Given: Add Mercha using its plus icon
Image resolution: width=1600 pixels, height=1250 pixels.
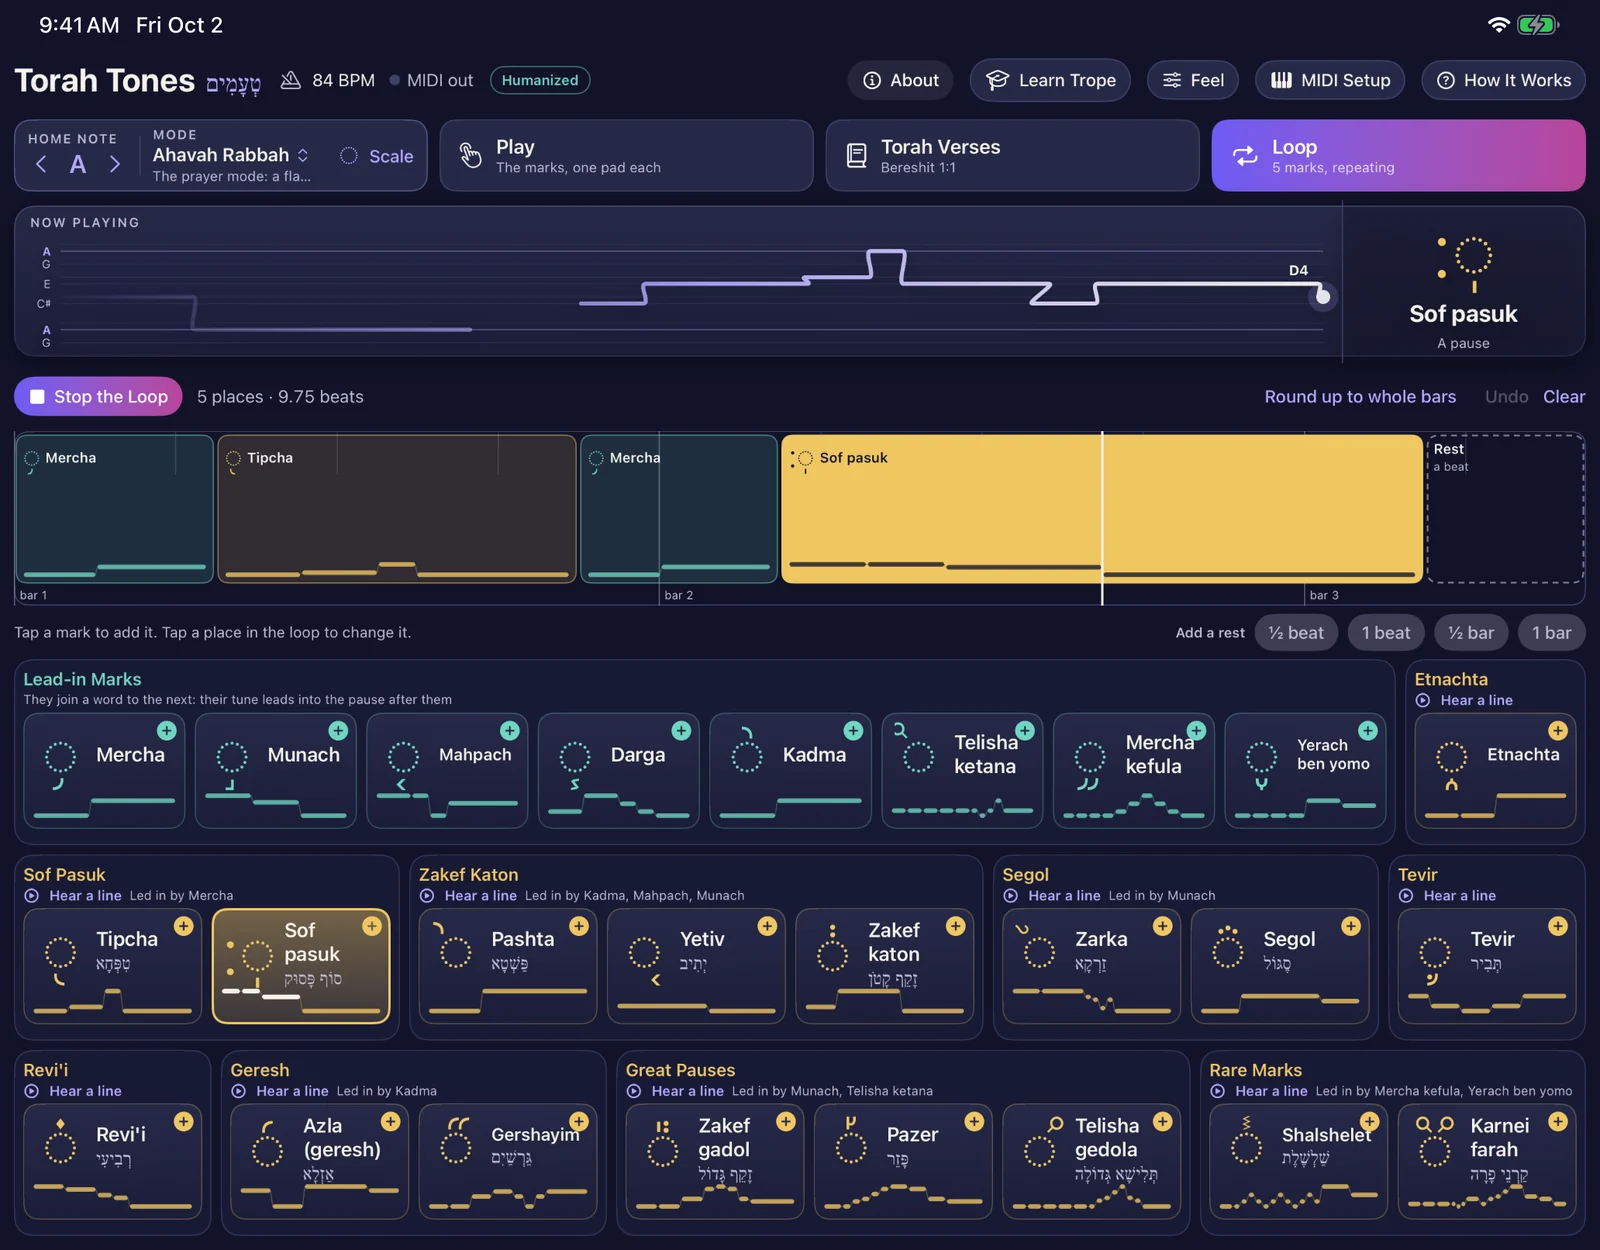Looking at the screenshot, I should (x=167, y=731).
